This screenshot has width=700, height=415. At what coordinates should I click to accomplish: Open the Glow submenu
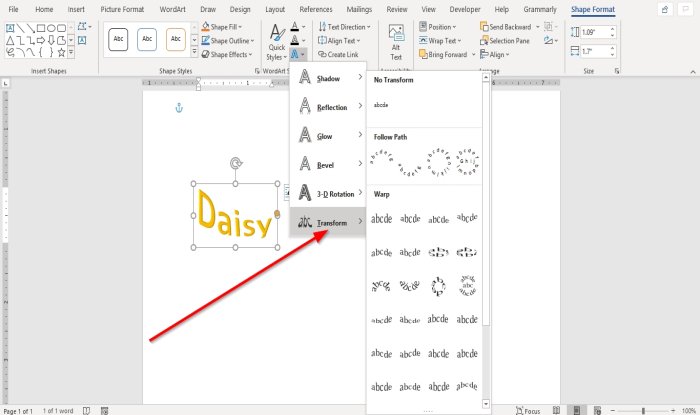click(328, 136)
